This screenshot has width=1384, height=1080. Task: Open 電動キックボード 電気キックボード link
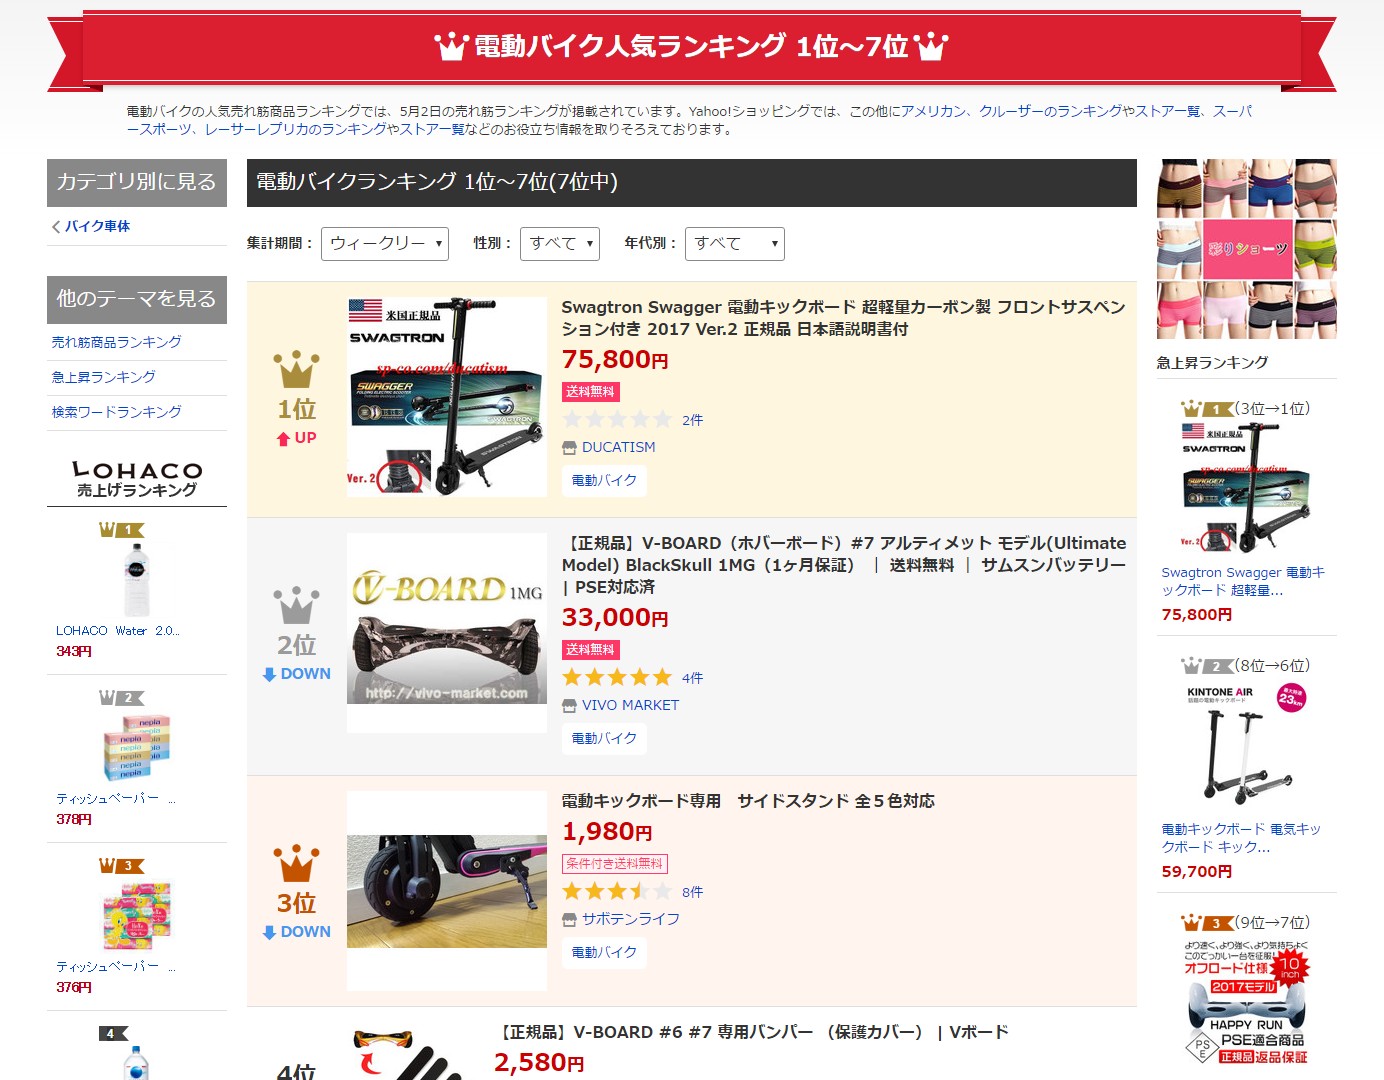1241,839
